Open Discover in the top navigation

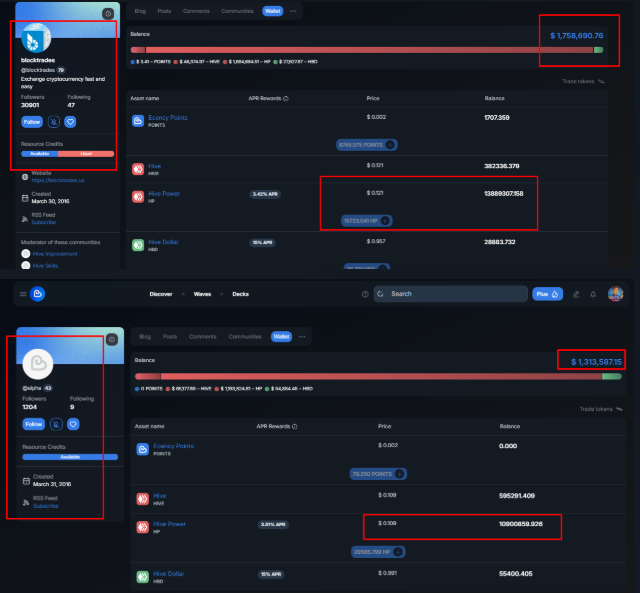[161, 294]
